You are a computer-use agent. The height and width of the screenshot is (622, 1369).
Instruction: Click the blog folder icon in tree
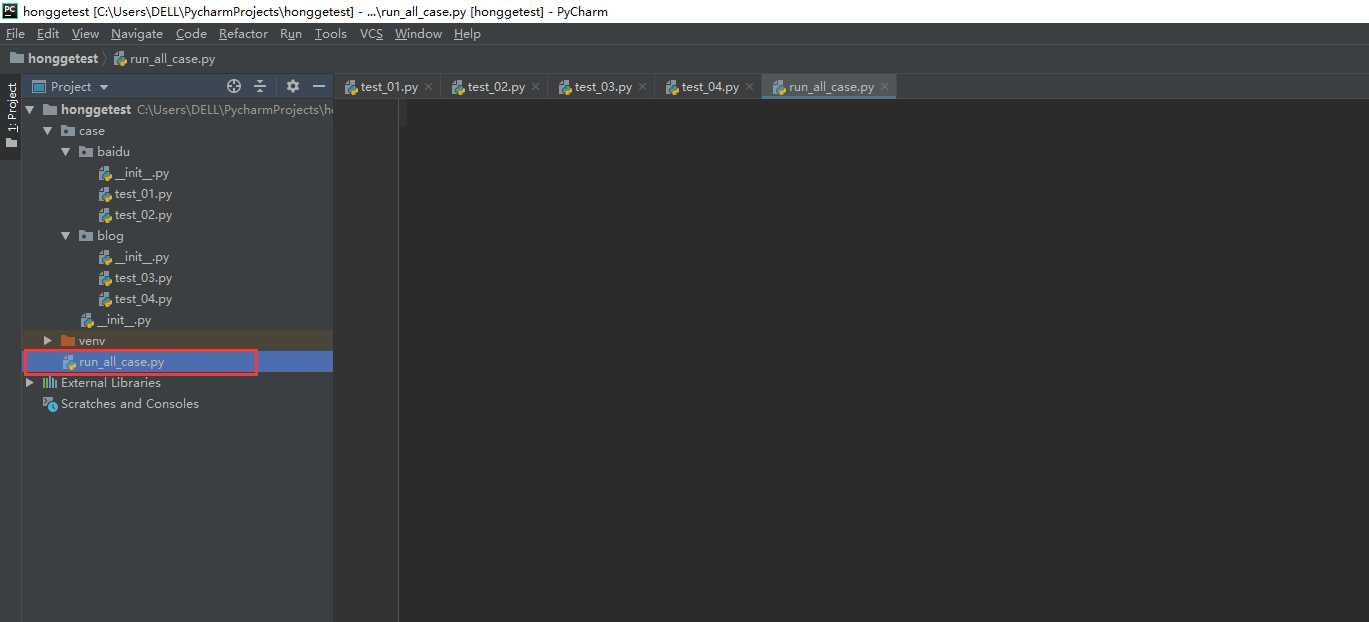click(x=86, y=236)
